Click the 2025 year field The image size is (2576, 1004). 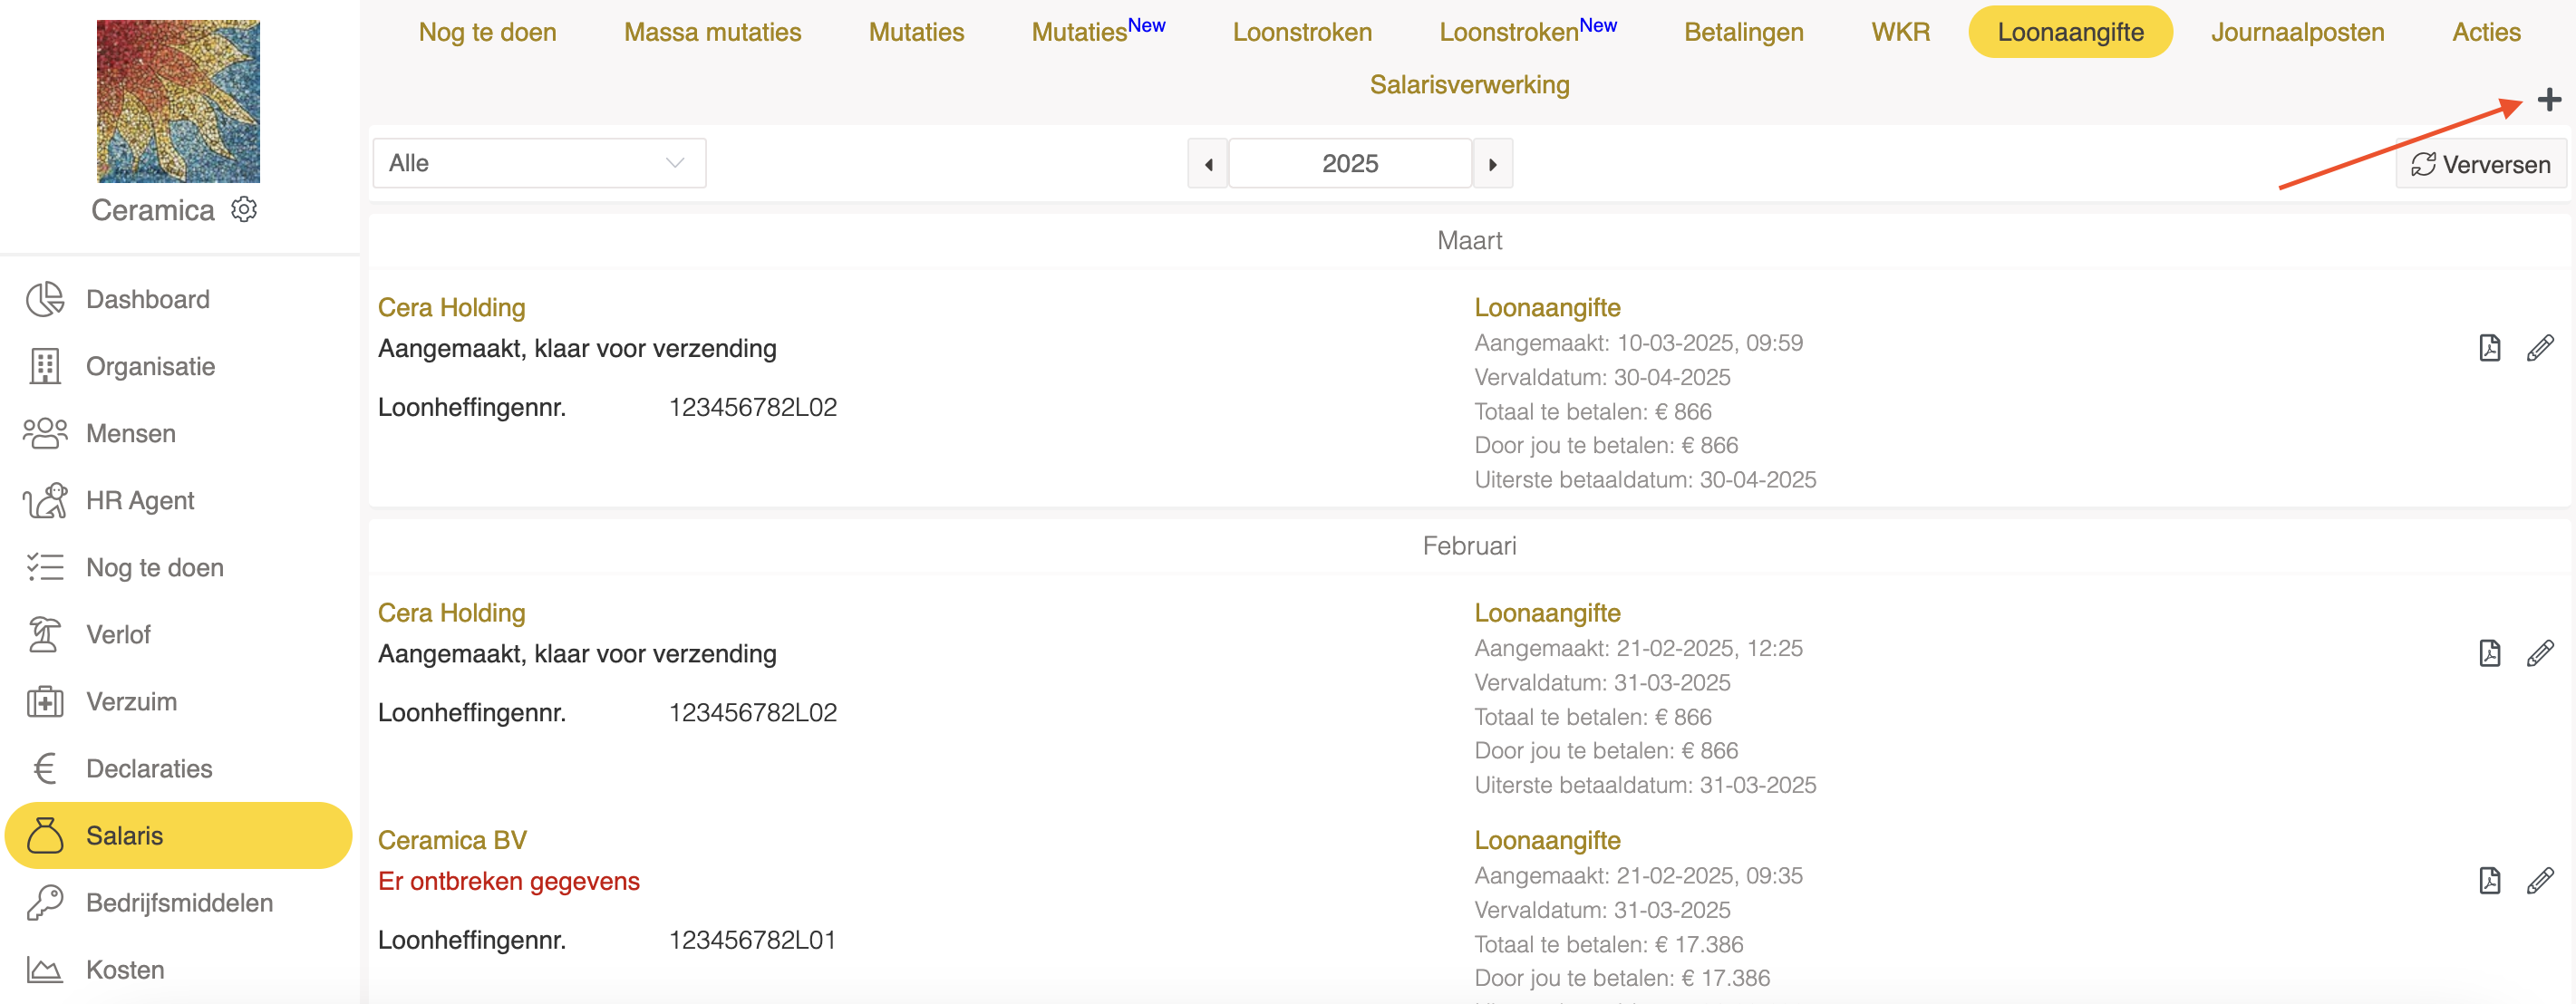[1350, 164]
